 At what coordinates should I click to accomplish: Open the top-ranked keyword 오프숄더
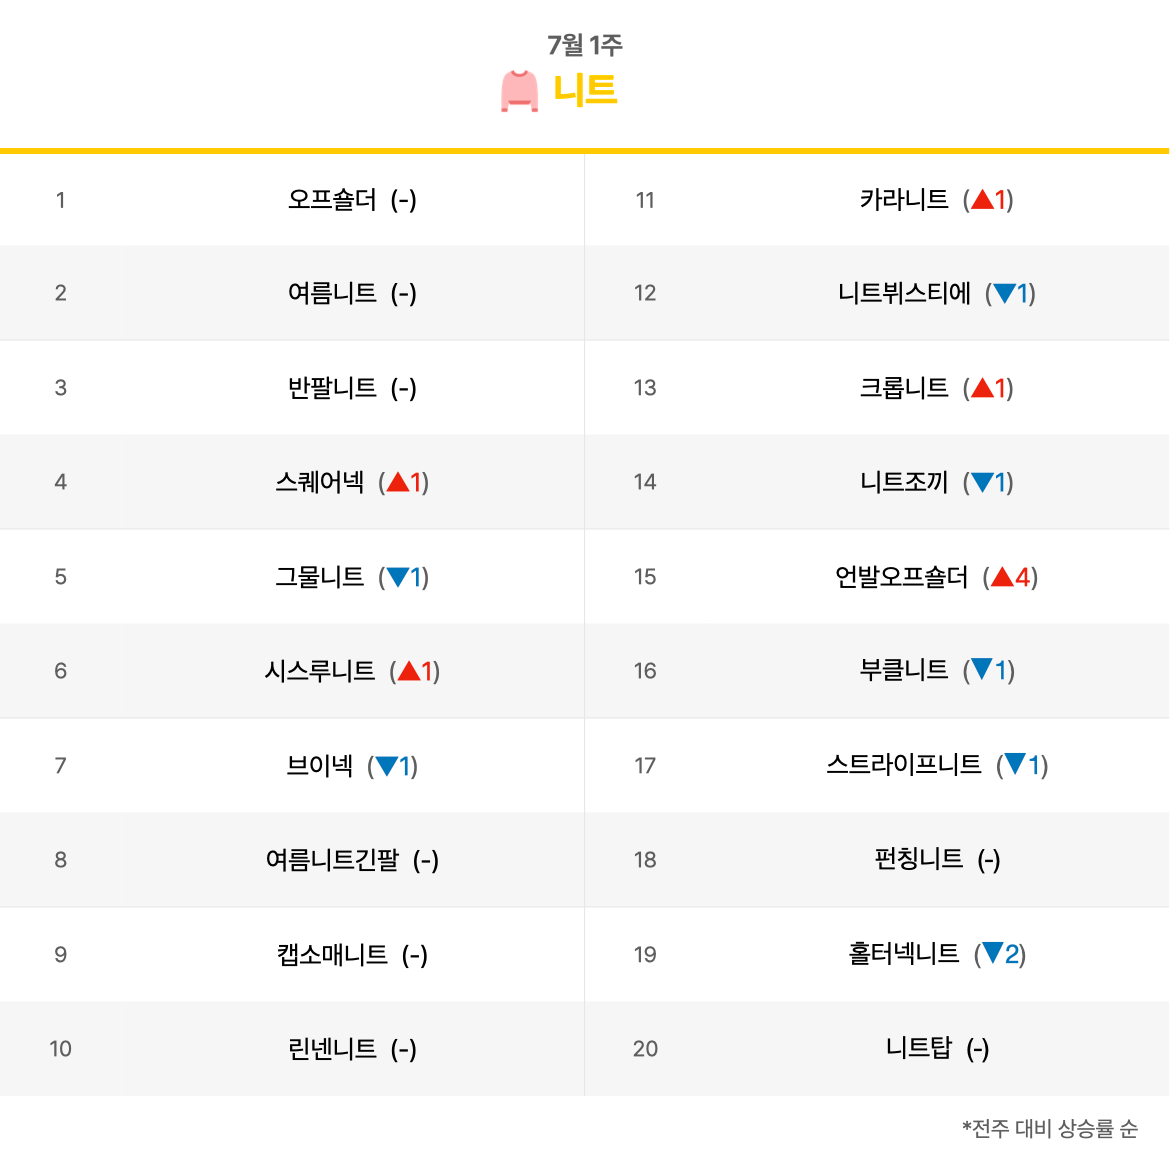click(332, 199)
